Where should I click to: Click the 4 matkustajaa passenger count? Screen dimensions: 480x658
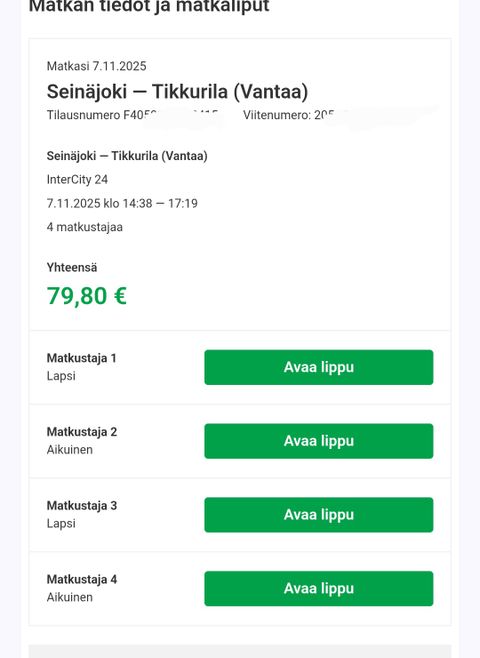85,227
